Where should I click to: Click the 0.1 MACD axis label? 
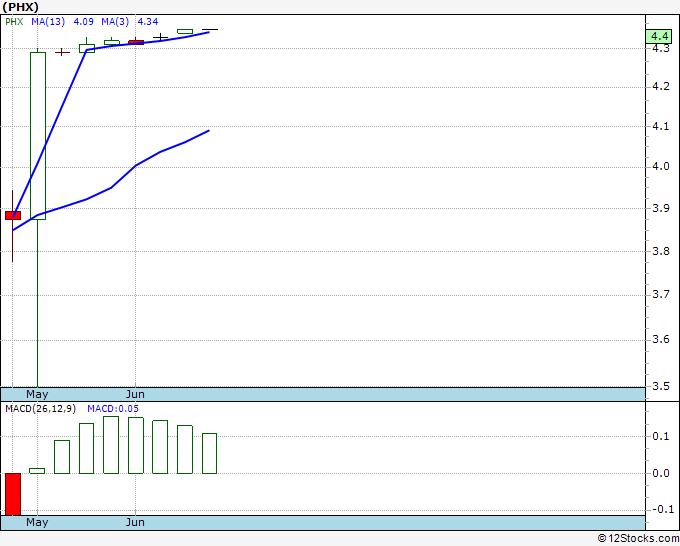[661, 436]
